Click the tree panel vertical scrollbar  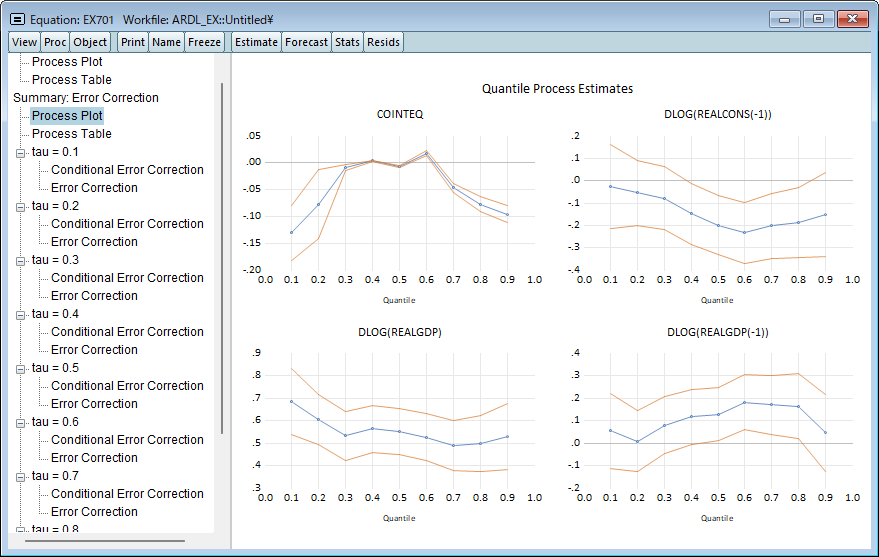point(221,250)
